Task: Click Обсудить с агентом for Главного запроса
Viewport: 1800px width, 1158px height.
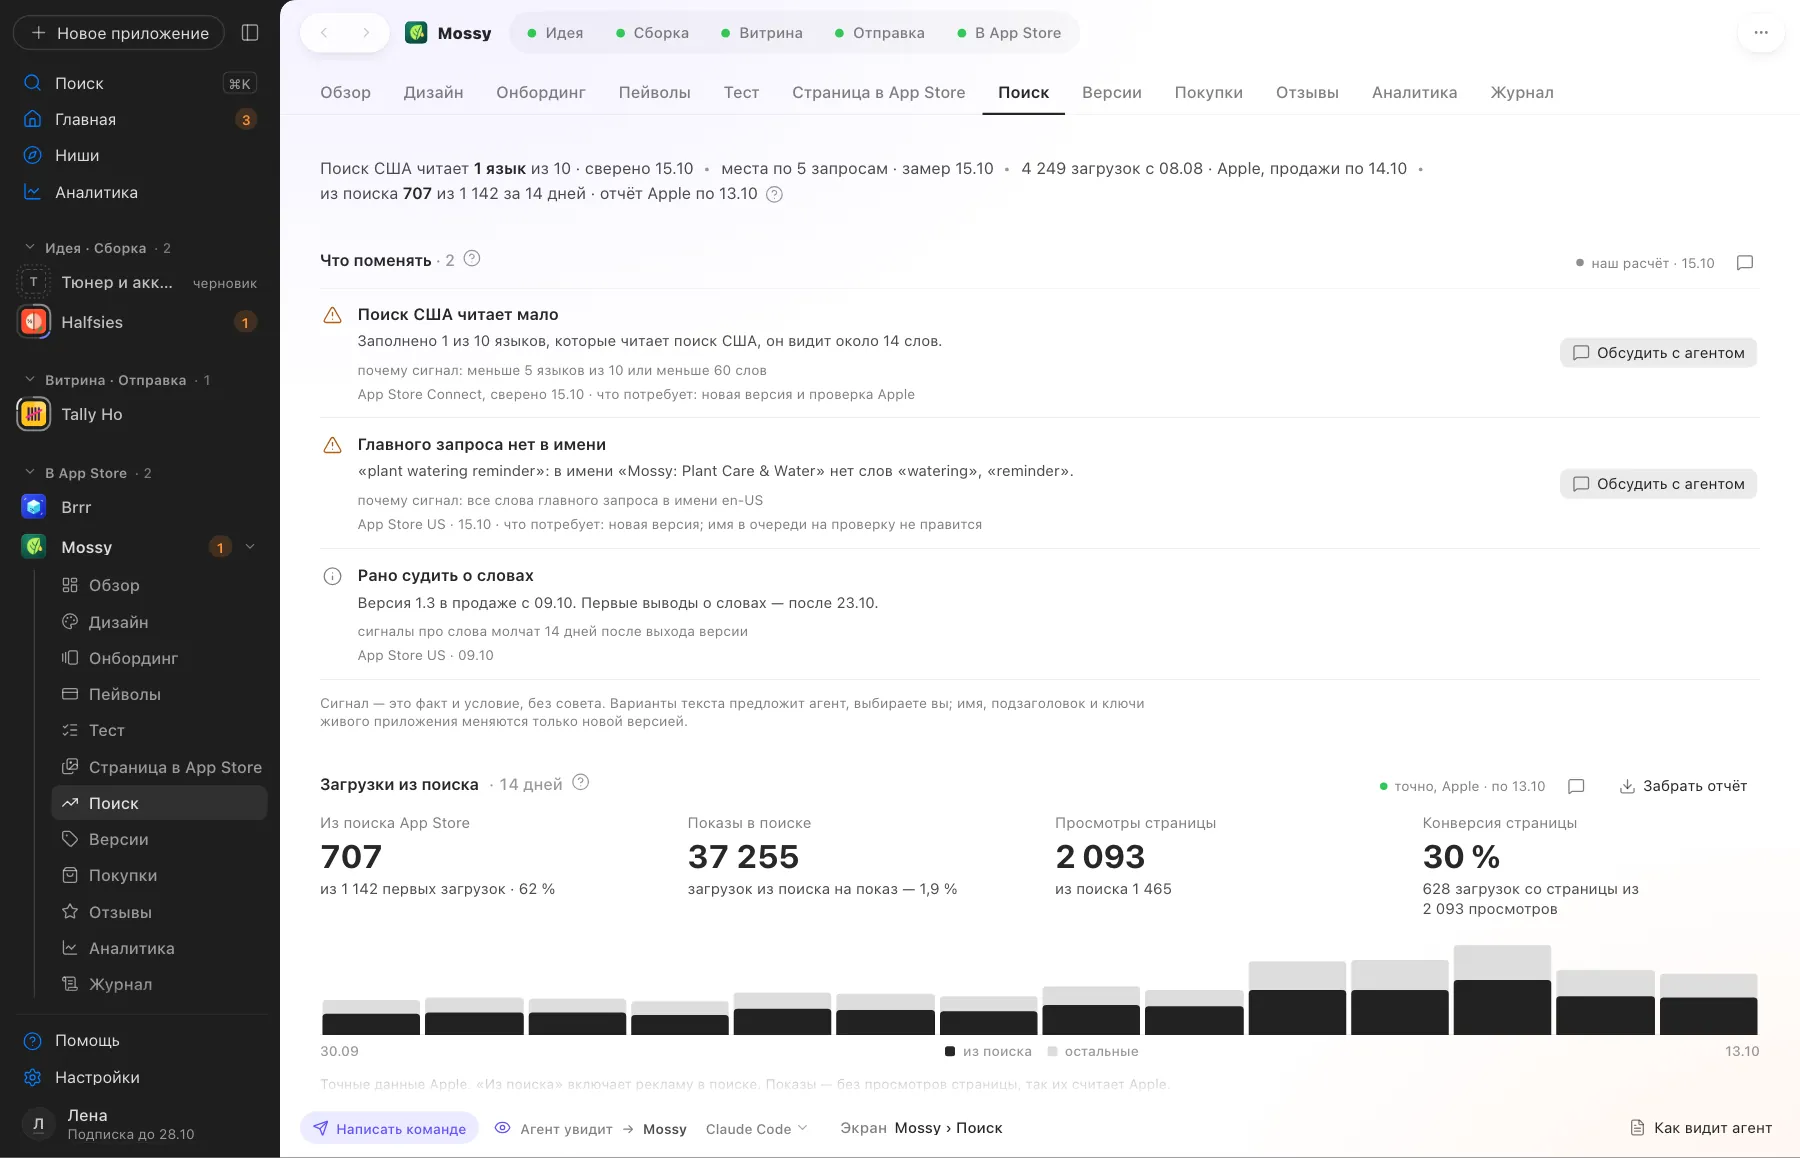Action: pos(1658,484)
